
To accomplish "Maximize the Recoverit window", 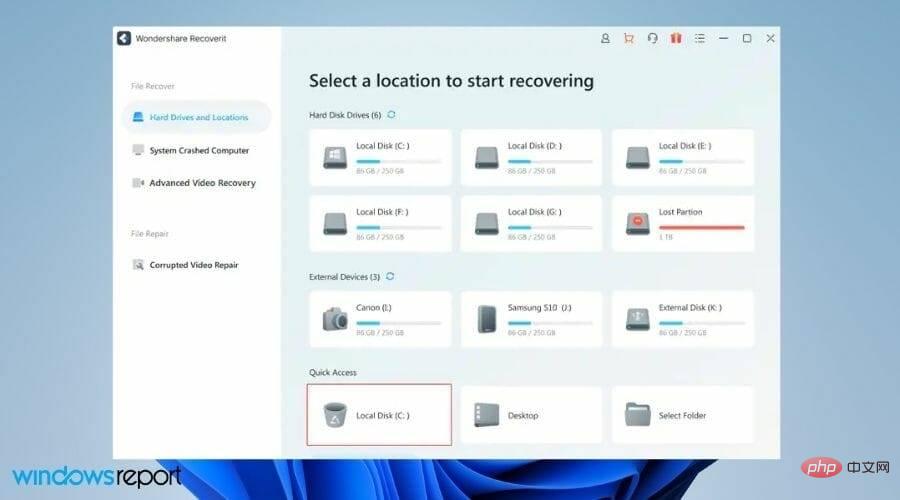I will coord(747,38).
